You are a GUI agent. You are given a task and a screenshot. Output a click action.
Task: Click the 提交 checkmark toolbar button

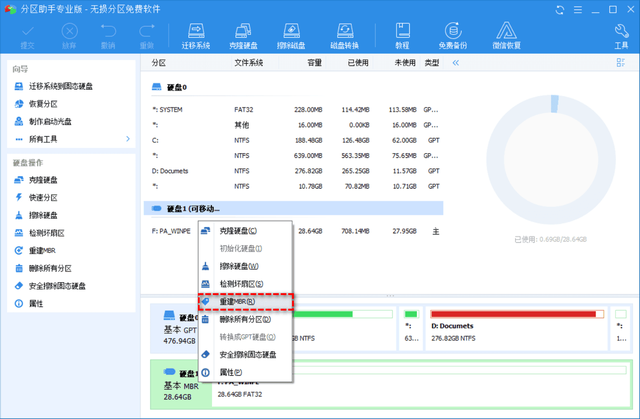pyautogui.click(x=28, y=36)
